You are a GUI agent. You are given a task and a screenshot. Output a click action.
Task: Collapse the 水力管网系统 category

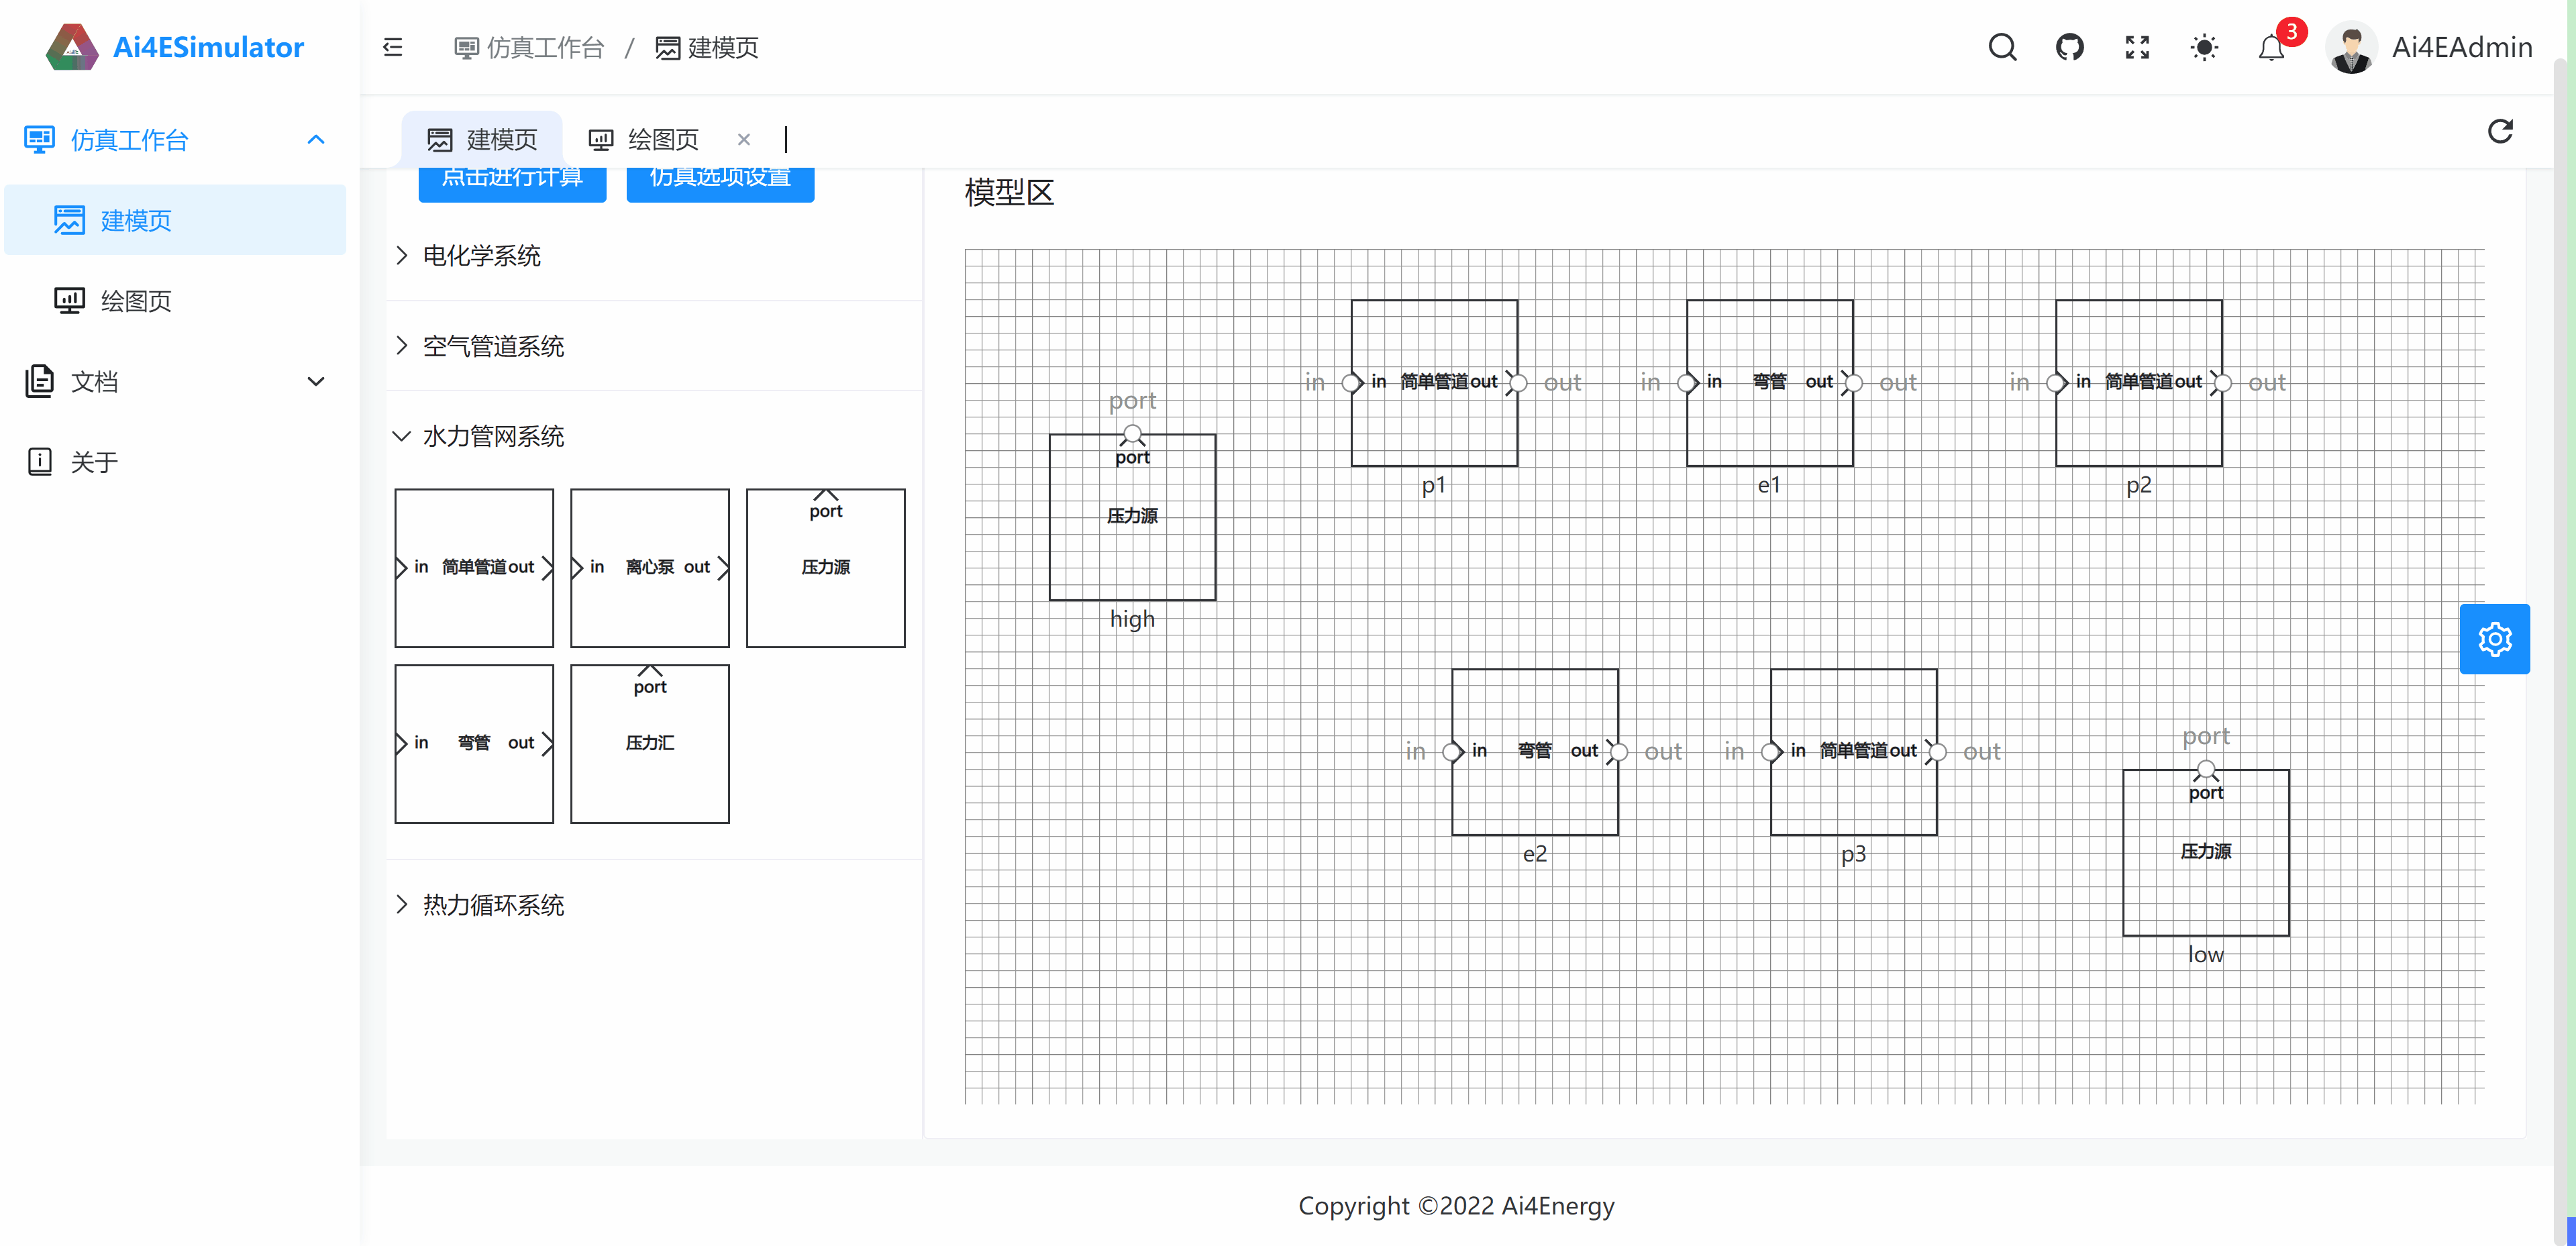493,436
